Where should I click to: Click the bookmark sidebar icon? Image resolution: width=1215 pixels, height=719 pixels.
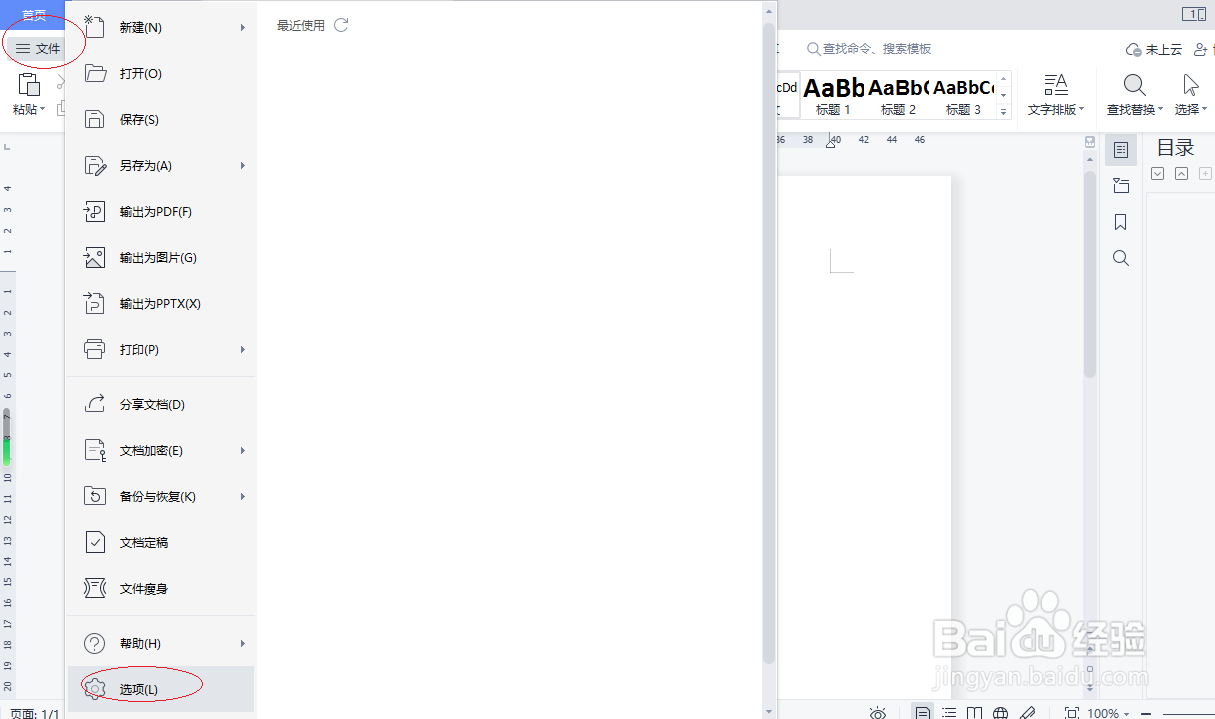pos(1121,222)
